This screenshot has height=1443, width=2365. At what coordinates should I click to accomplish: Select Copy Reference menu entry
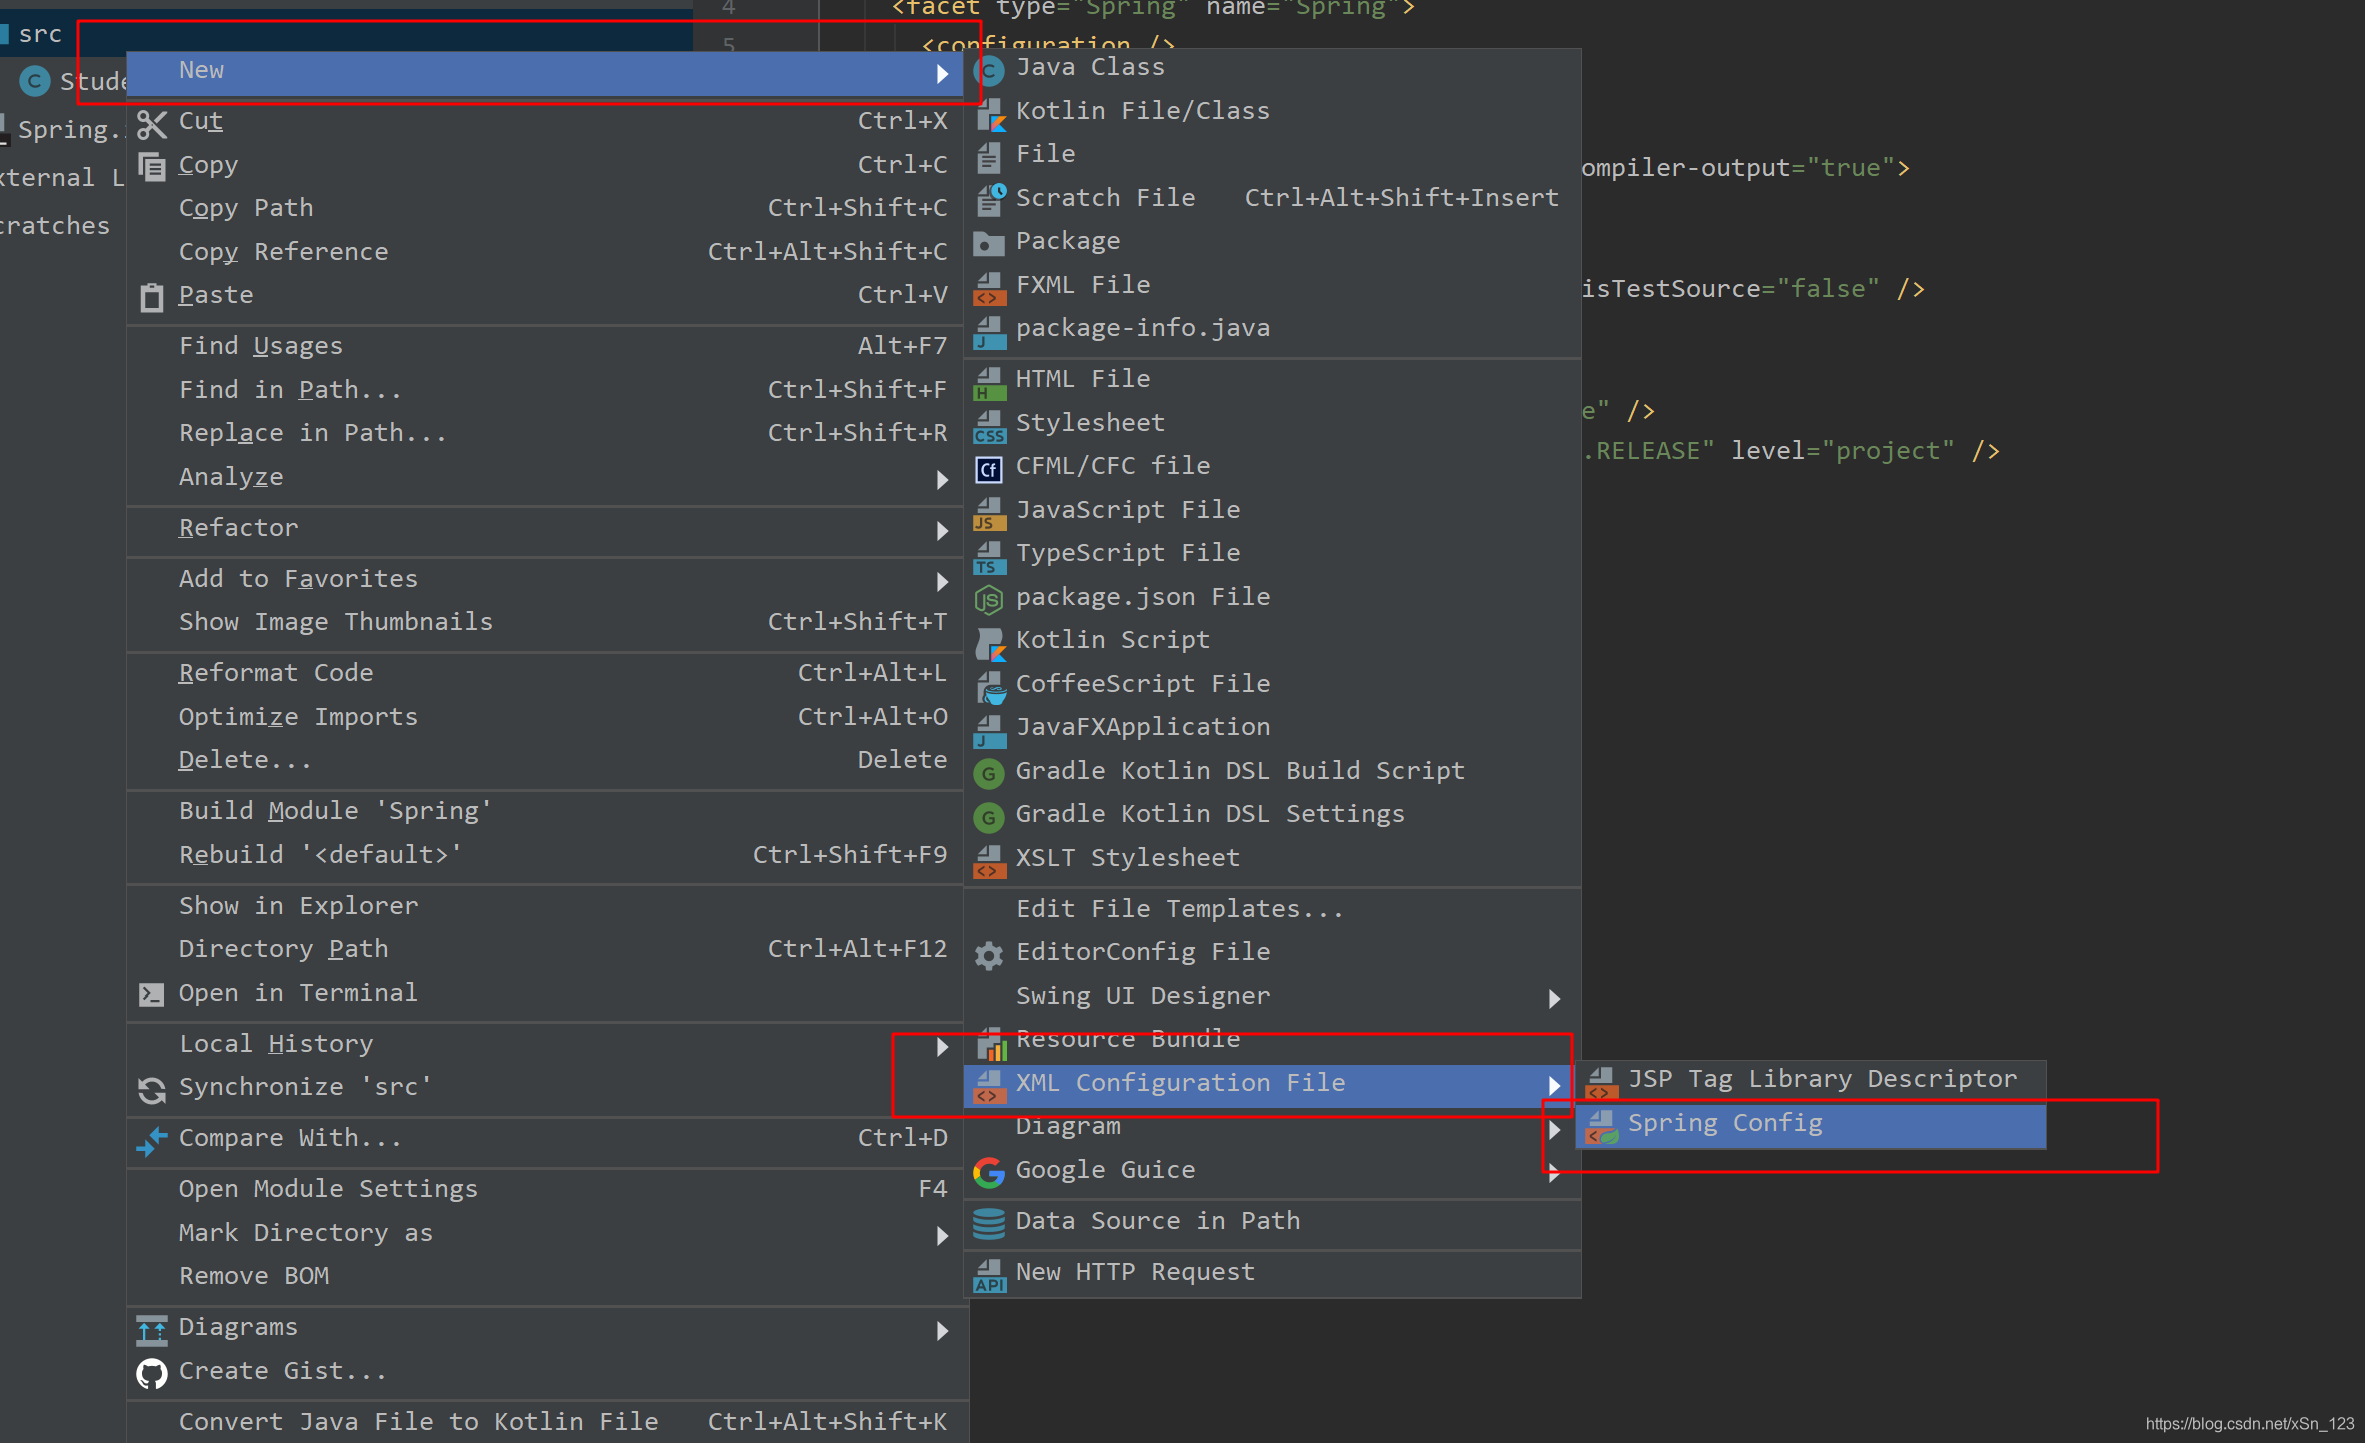(x=547, y=252)
